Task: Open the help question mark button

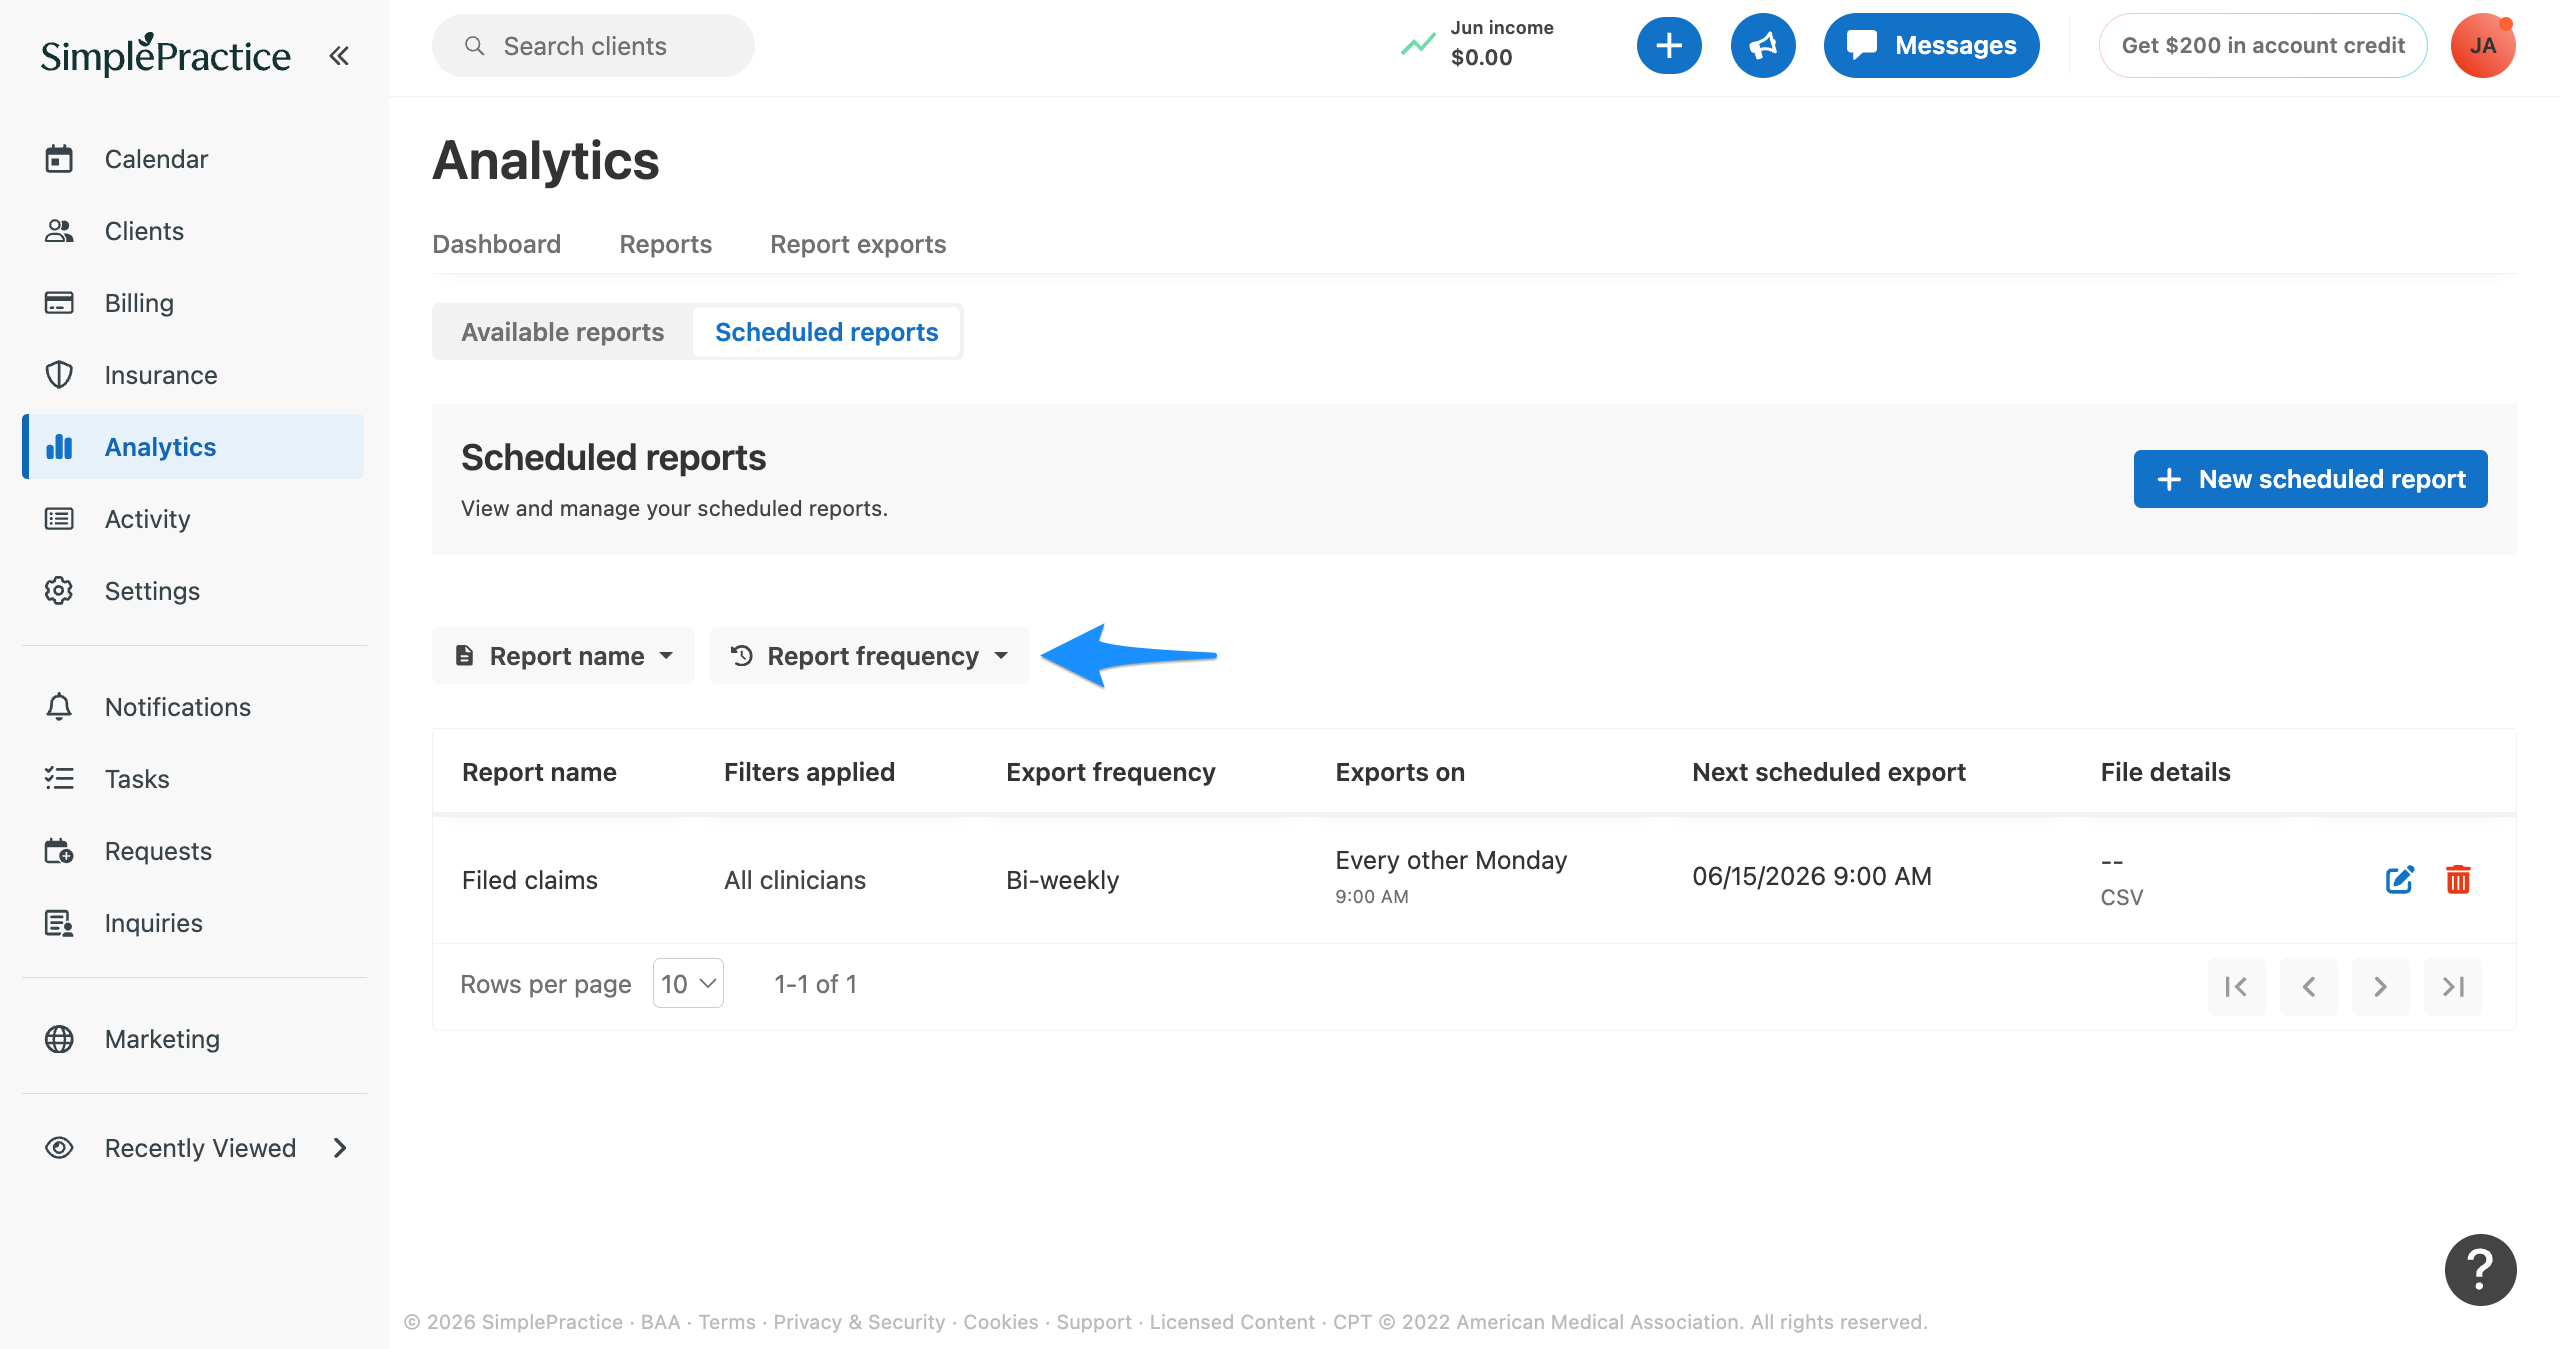Action: tap(2481, 1270)
